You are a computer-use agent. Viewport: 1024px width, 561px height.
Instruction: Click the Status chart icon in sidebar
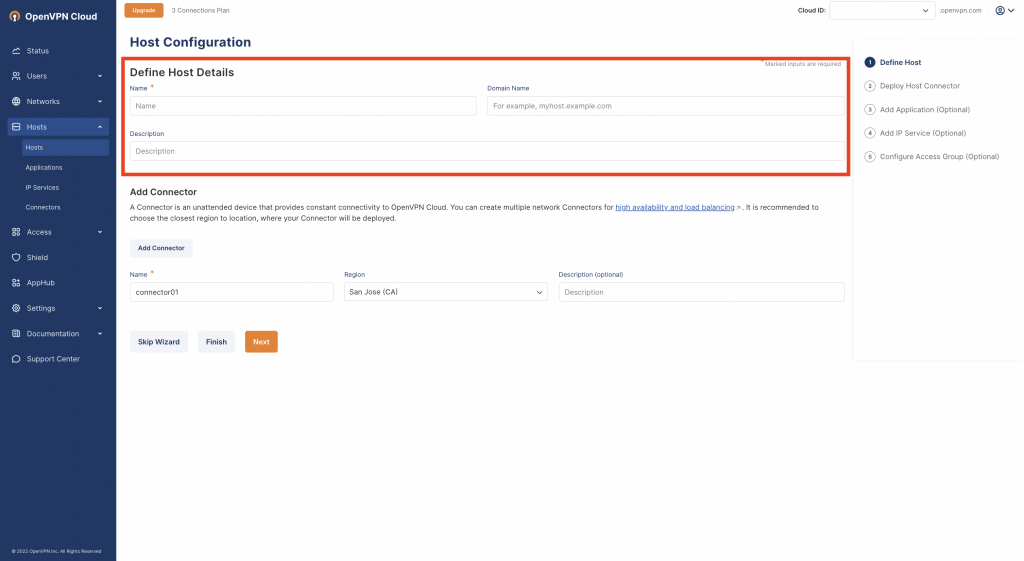pyautogui.click(x=16, y=51)
